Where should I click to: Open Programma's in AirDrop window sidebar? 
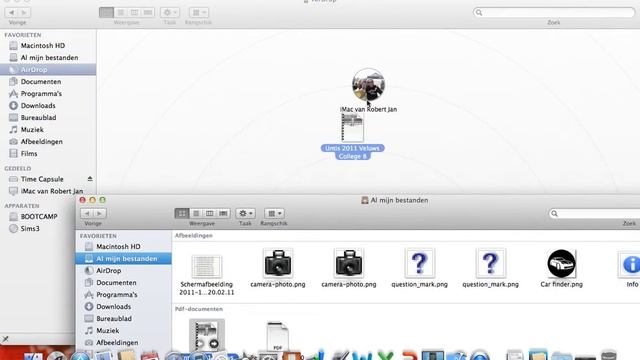click(41, 93)
